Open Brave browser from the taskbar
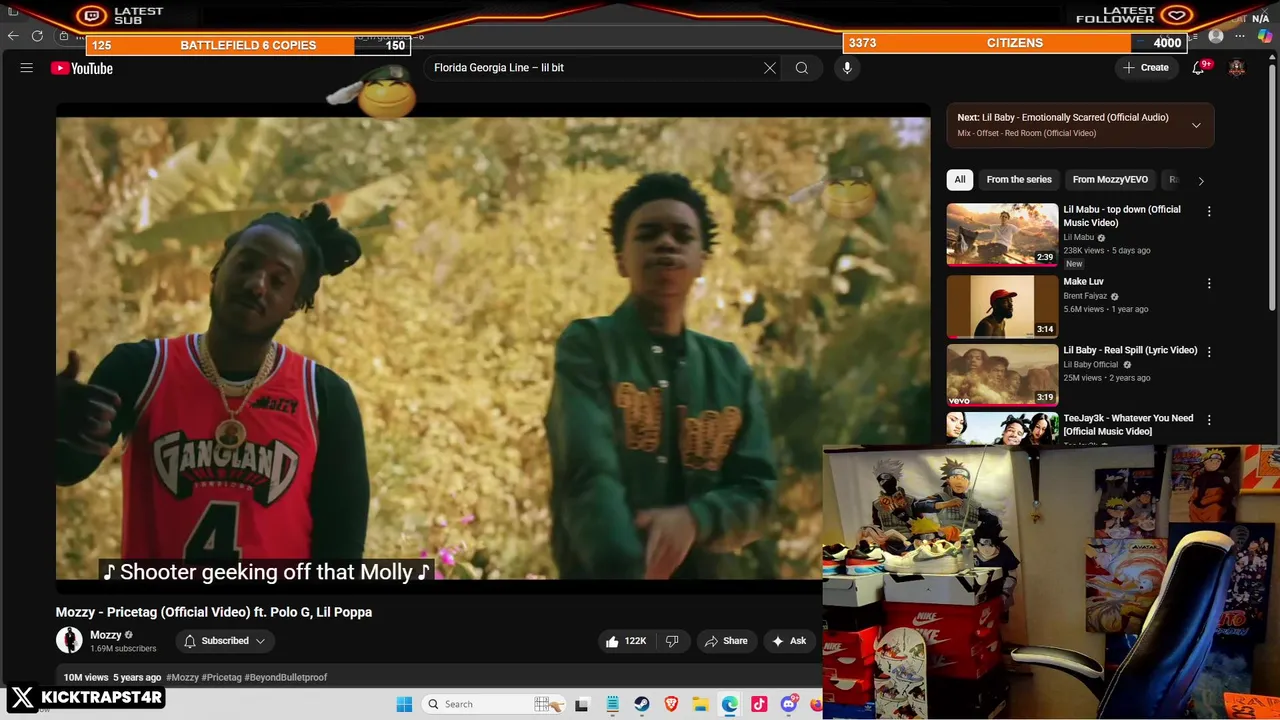The width and height of the screenshot is (1280, 720). (x=671, y=704)
